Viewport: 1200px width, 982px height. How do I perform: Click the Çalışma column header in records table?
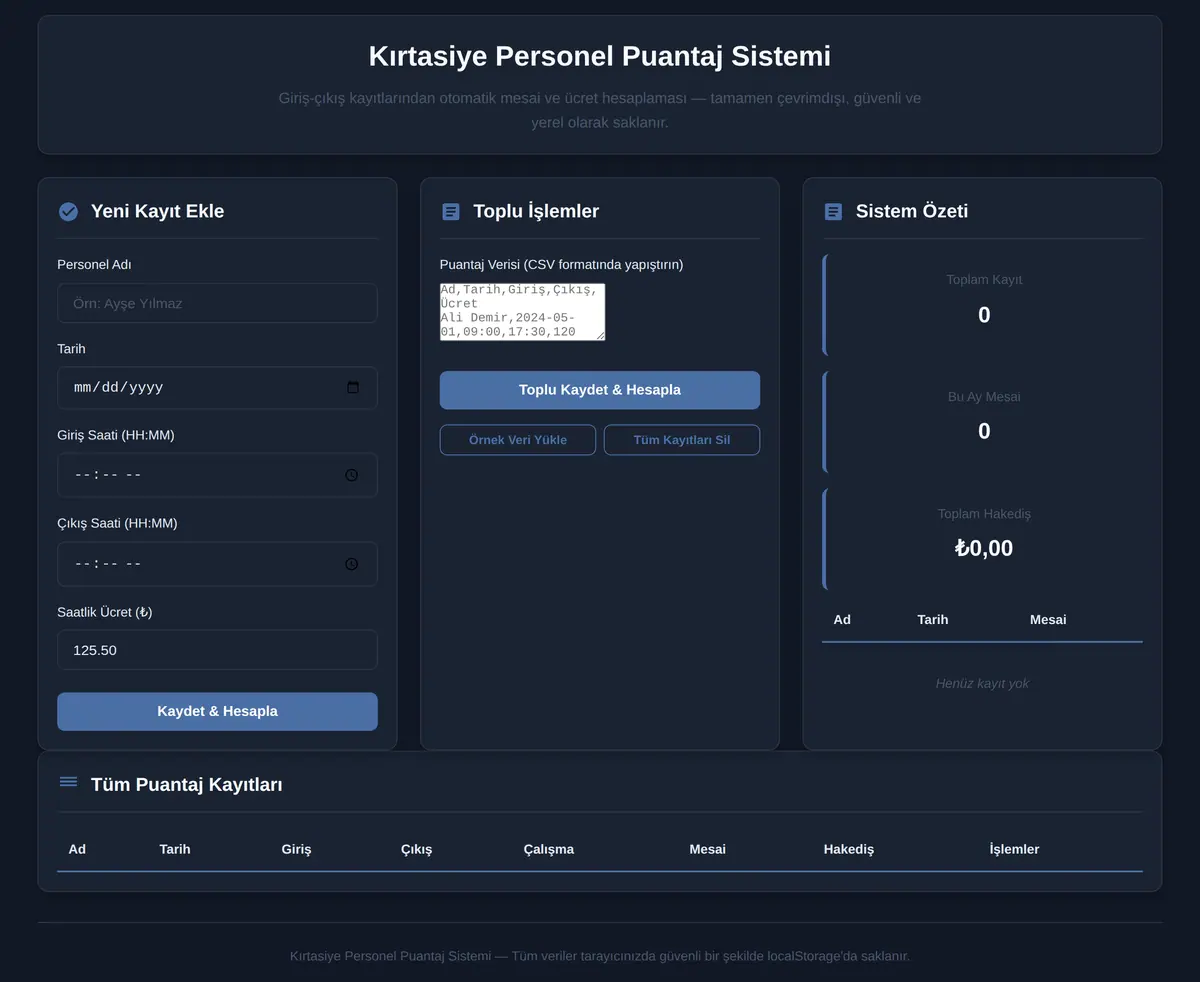[549, 849]
